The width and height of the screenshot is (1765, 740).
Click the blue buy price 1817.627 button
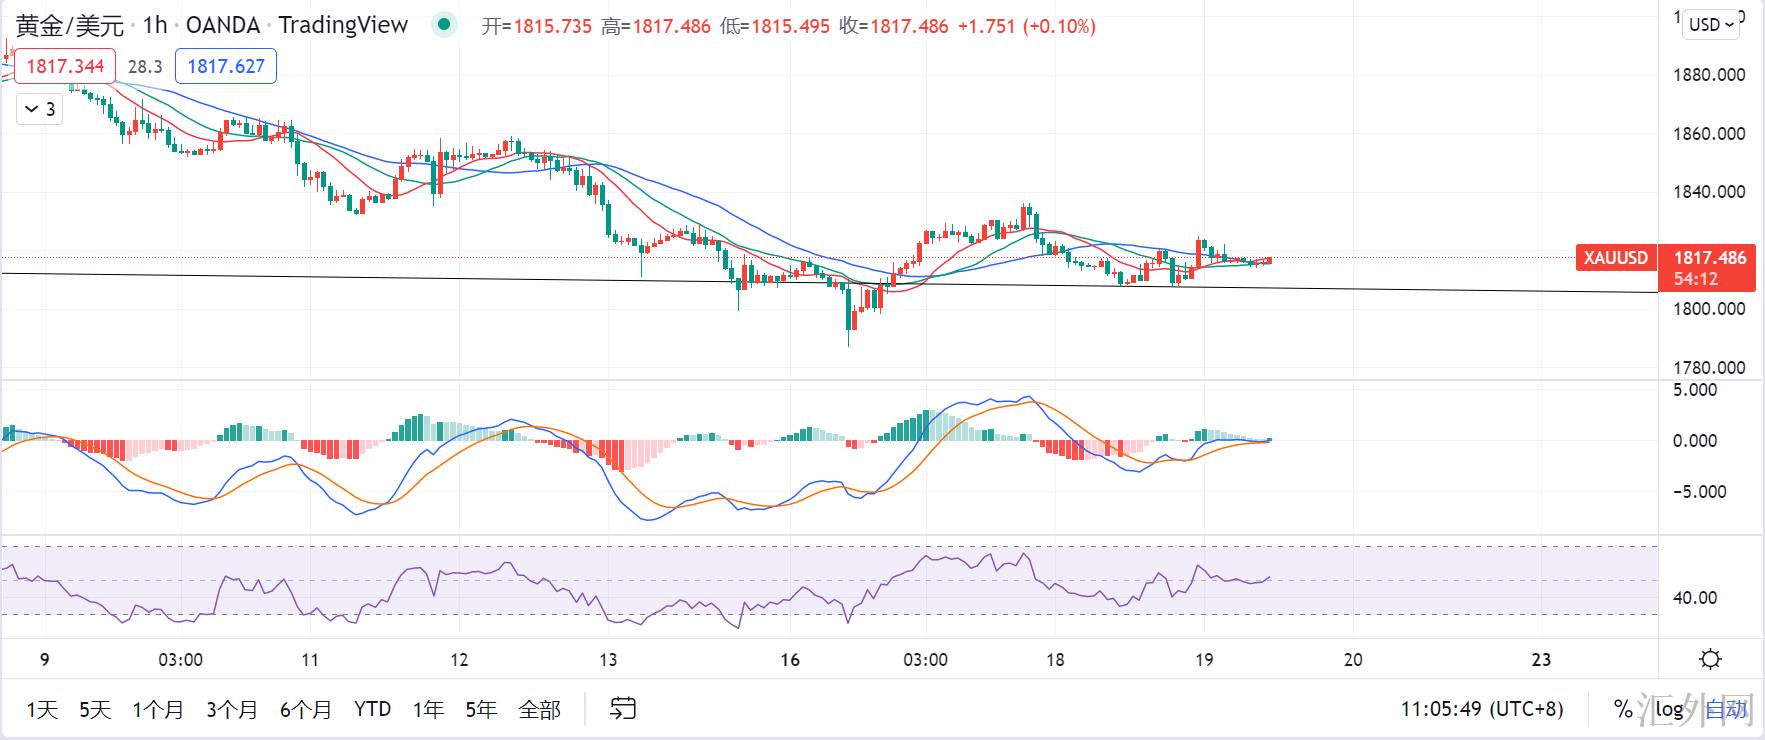[226, 66]
